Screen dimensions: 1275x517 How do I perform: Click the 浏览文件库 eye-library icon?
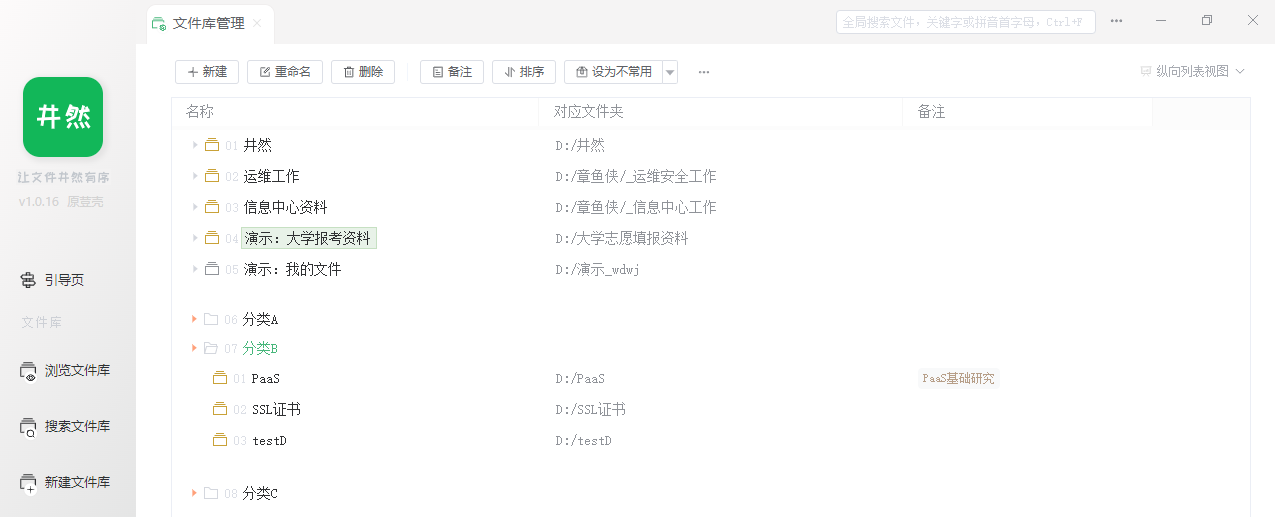click(x=29, y=371)
